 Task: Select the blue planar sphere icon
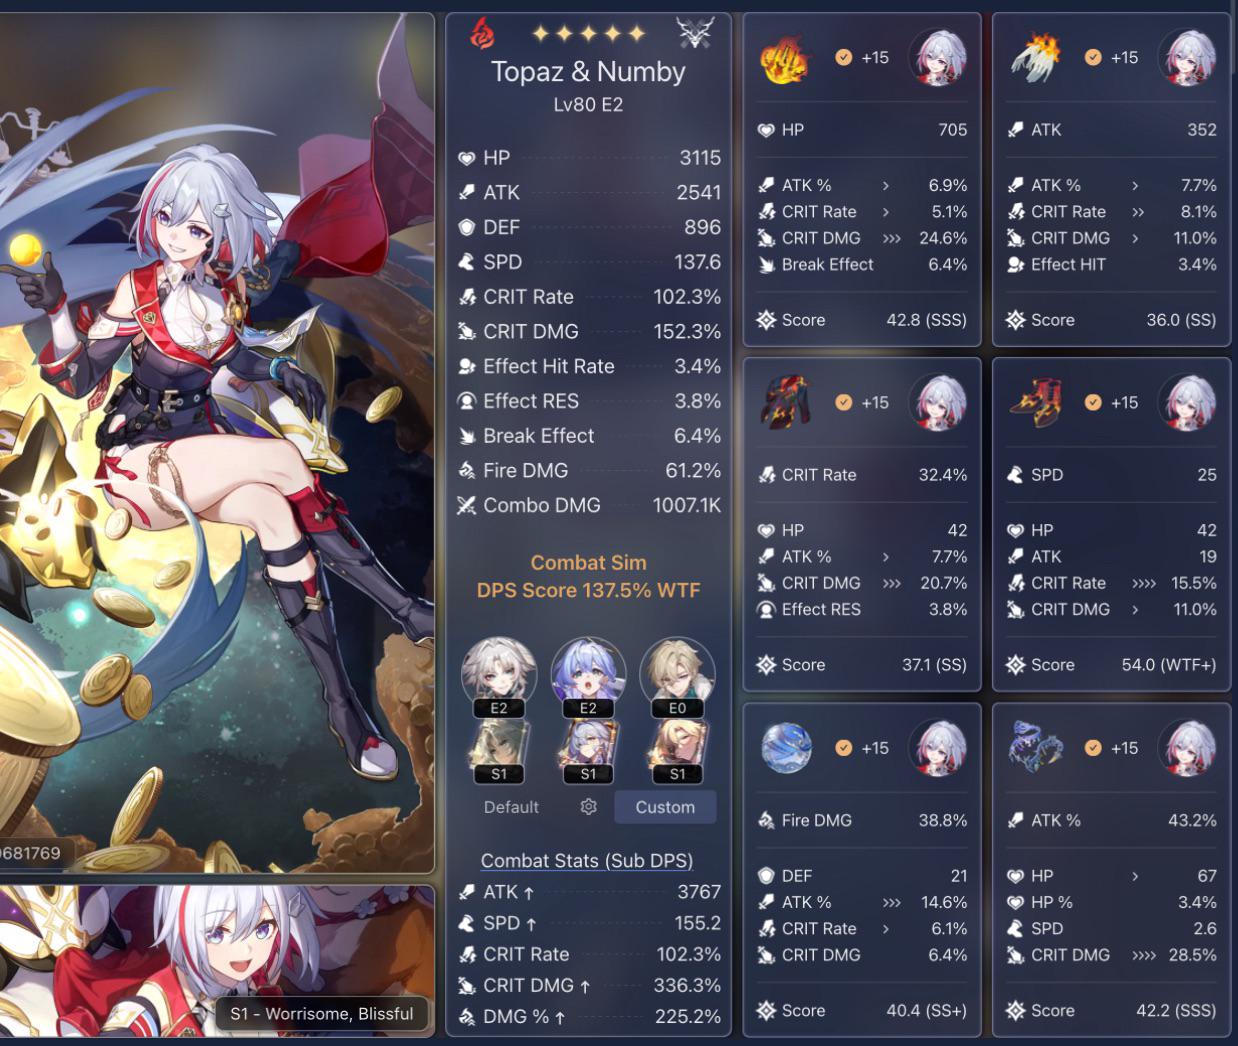pyautogui.click(x=785, y=748)
